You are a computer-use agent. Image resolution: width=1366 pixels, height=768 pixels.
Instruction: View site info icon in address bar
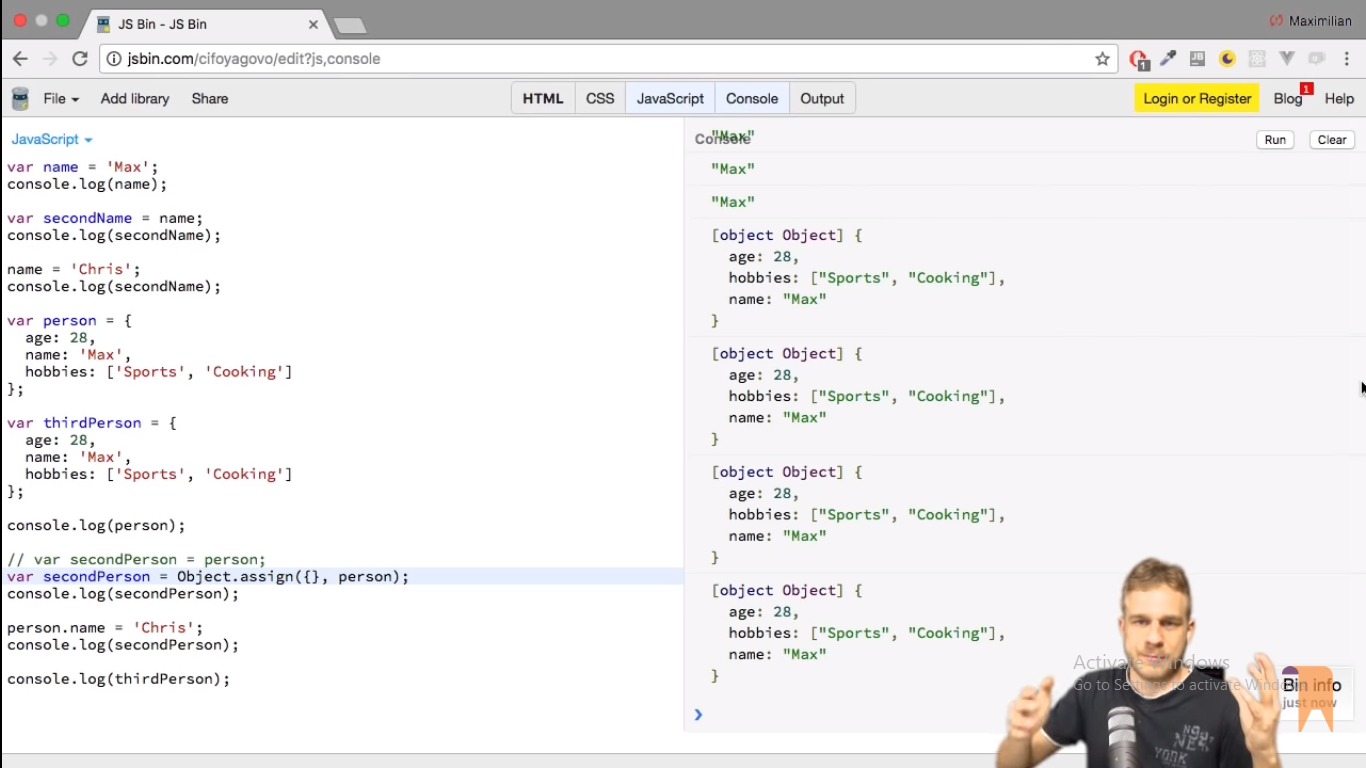tap(114, 59)
